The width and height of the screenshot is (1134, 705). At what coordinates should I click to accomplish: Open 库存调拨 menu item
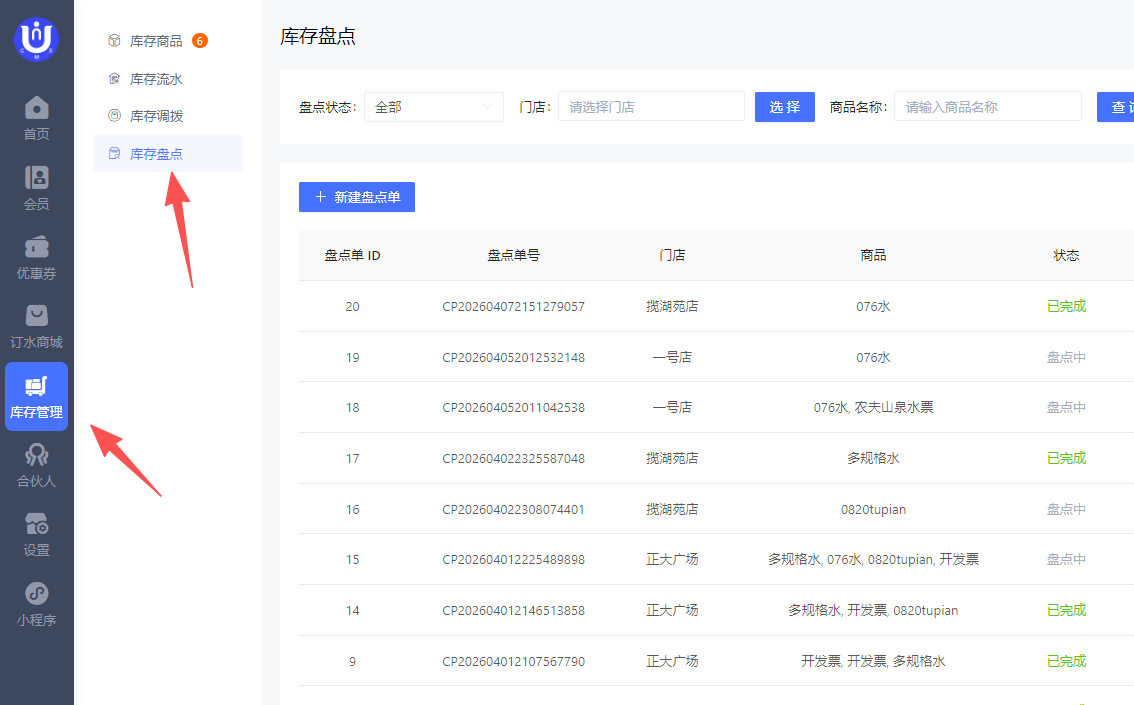pyautogui.click(x=156, y=116)
